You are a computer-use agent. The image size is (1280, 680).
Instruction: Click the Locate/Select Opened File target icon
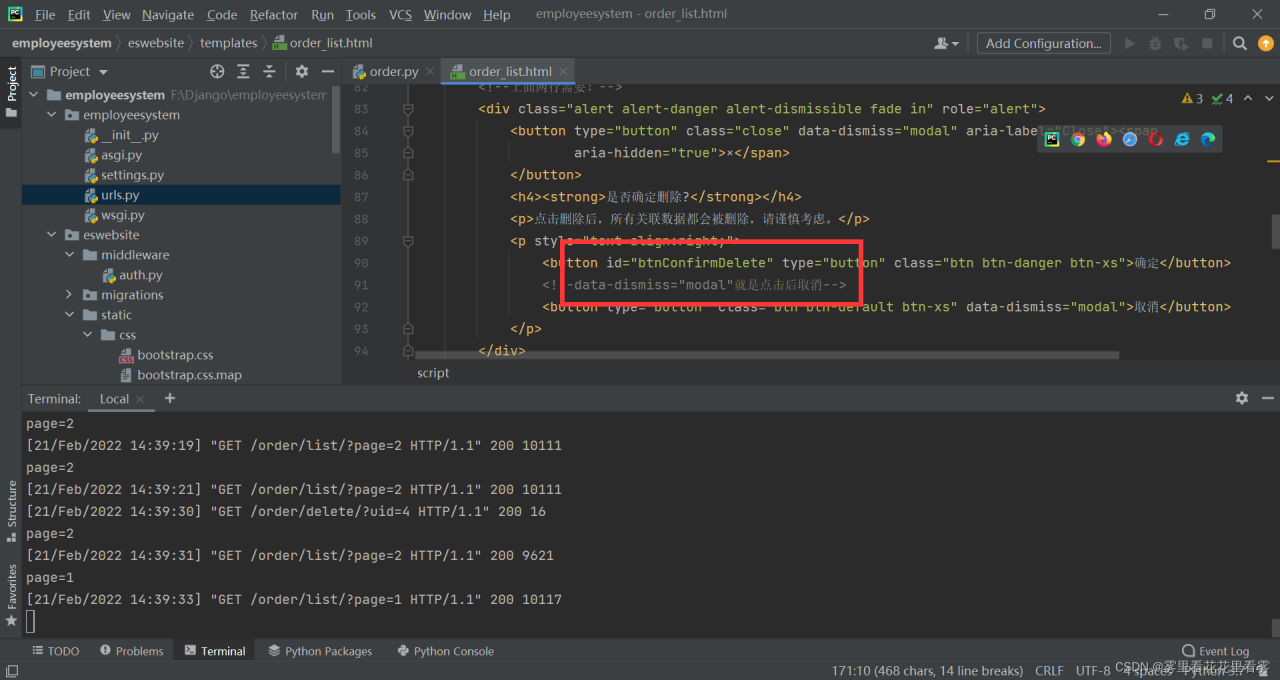pyautogui.click(x=217, y=71)
